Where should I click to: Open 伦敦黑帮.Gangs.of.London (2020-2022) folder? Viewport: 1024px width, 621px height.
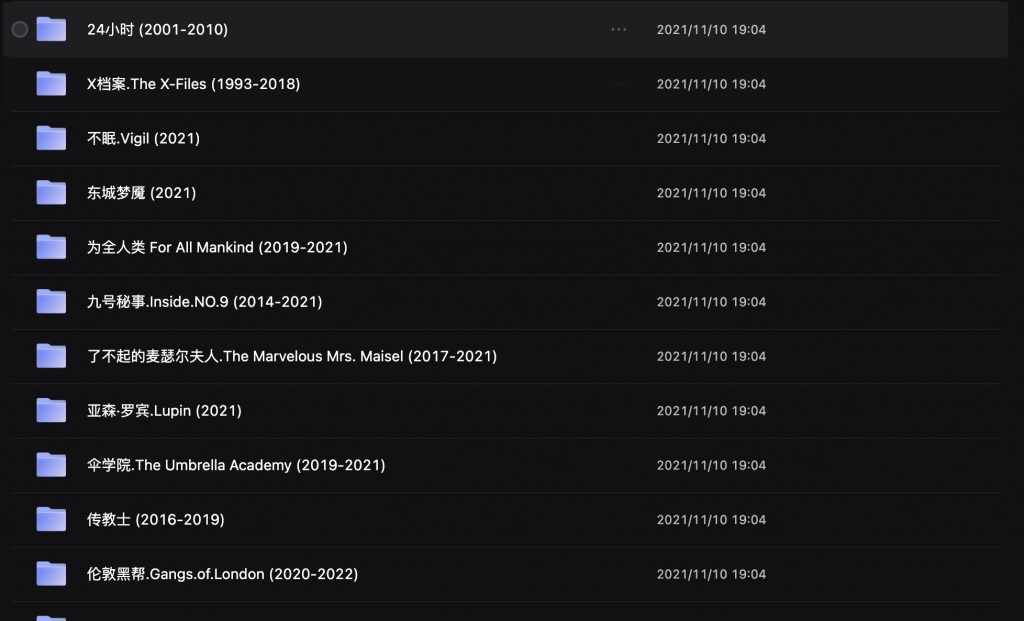(x=222, y=574)
